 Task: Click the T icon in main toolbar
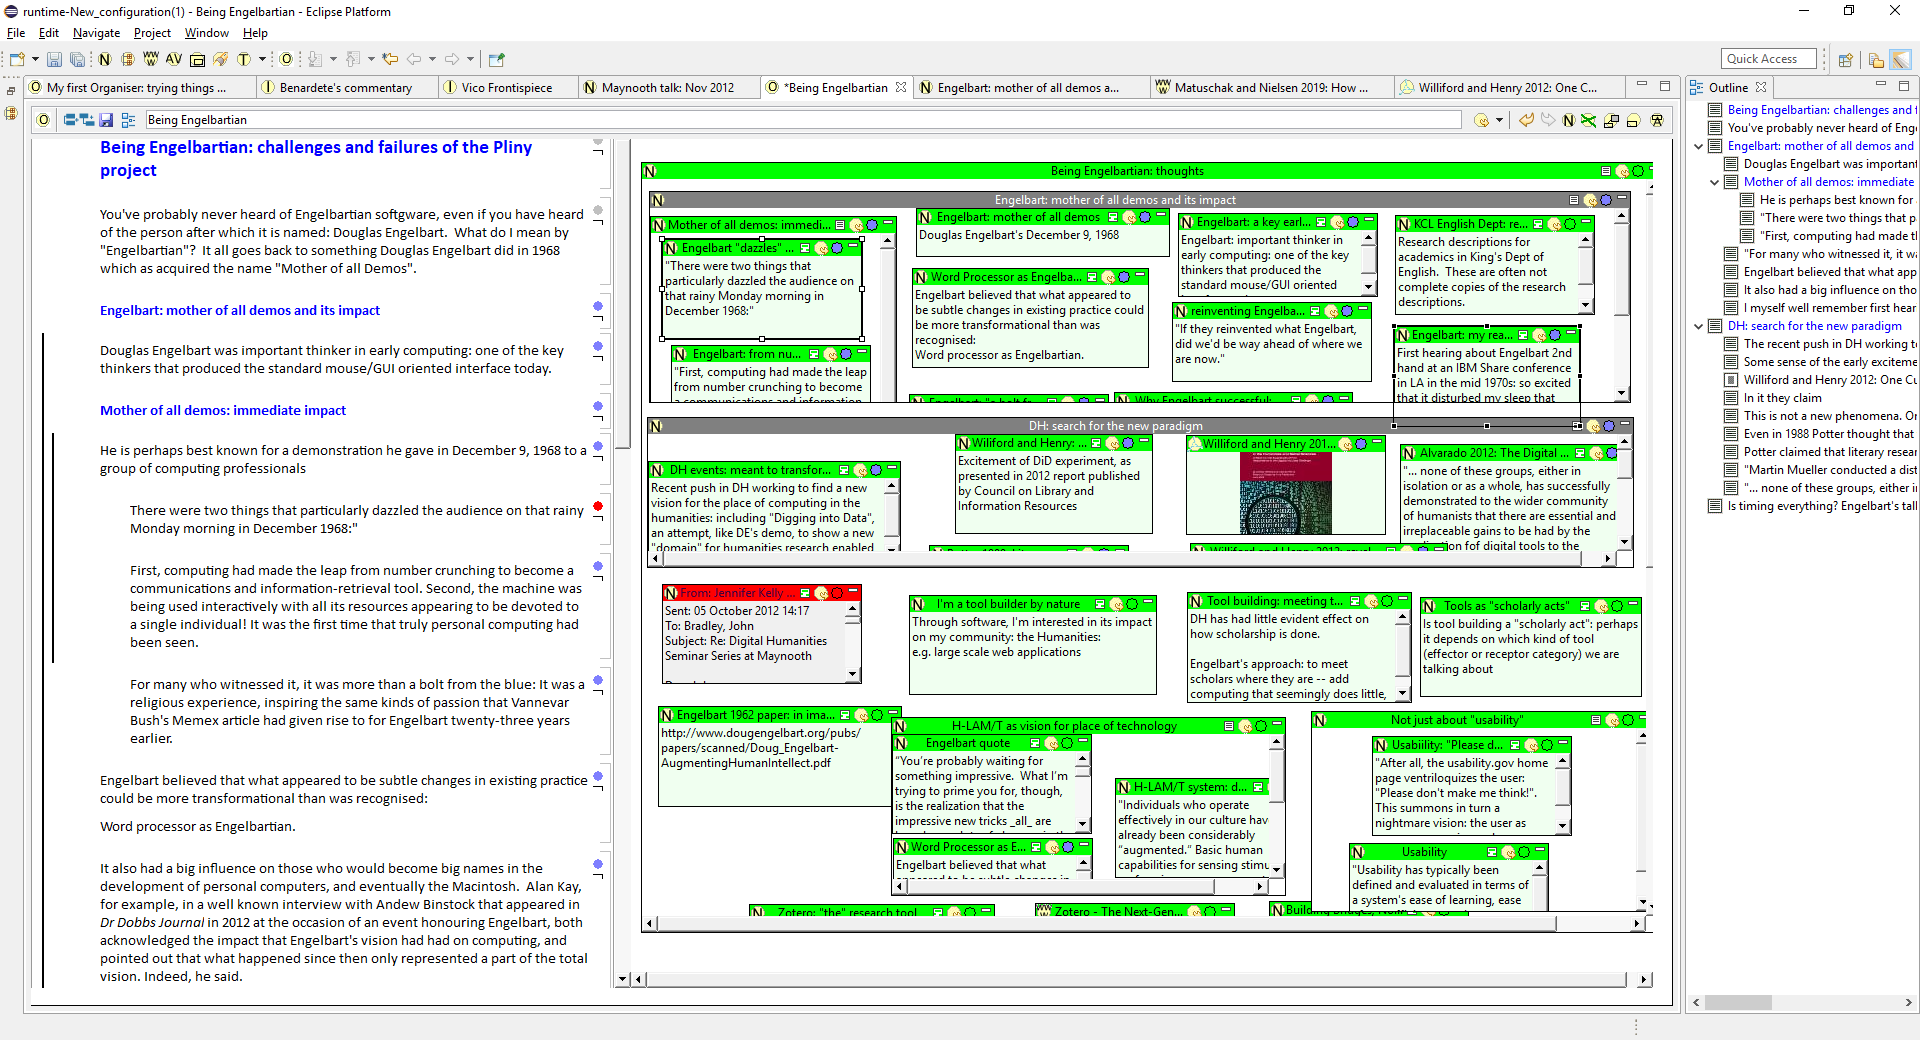[243, 60]
